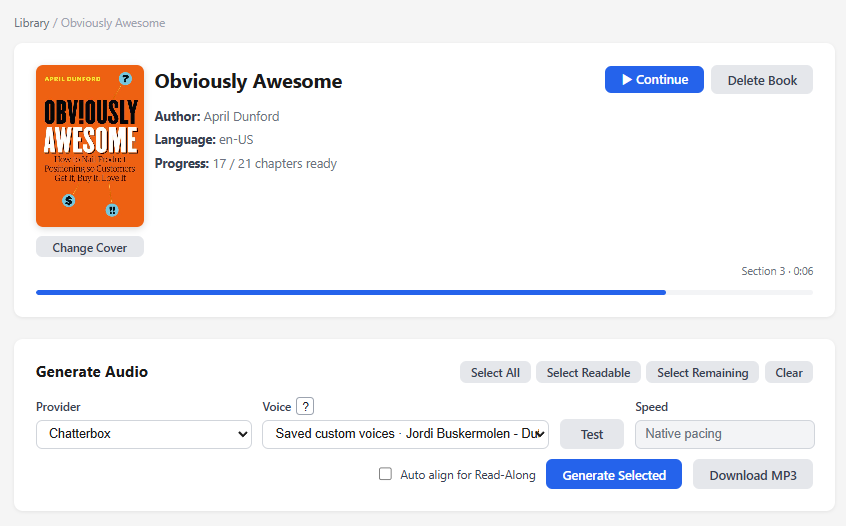Test the selected voice
The image size is (846, 526).
coord(591,434)
